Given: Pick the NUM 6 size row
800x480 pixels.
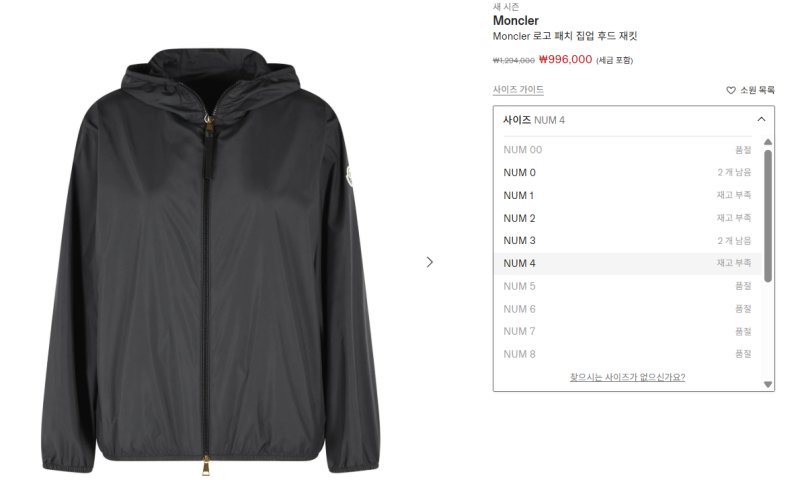Looking at the screenshot, I should click(628, 309).
